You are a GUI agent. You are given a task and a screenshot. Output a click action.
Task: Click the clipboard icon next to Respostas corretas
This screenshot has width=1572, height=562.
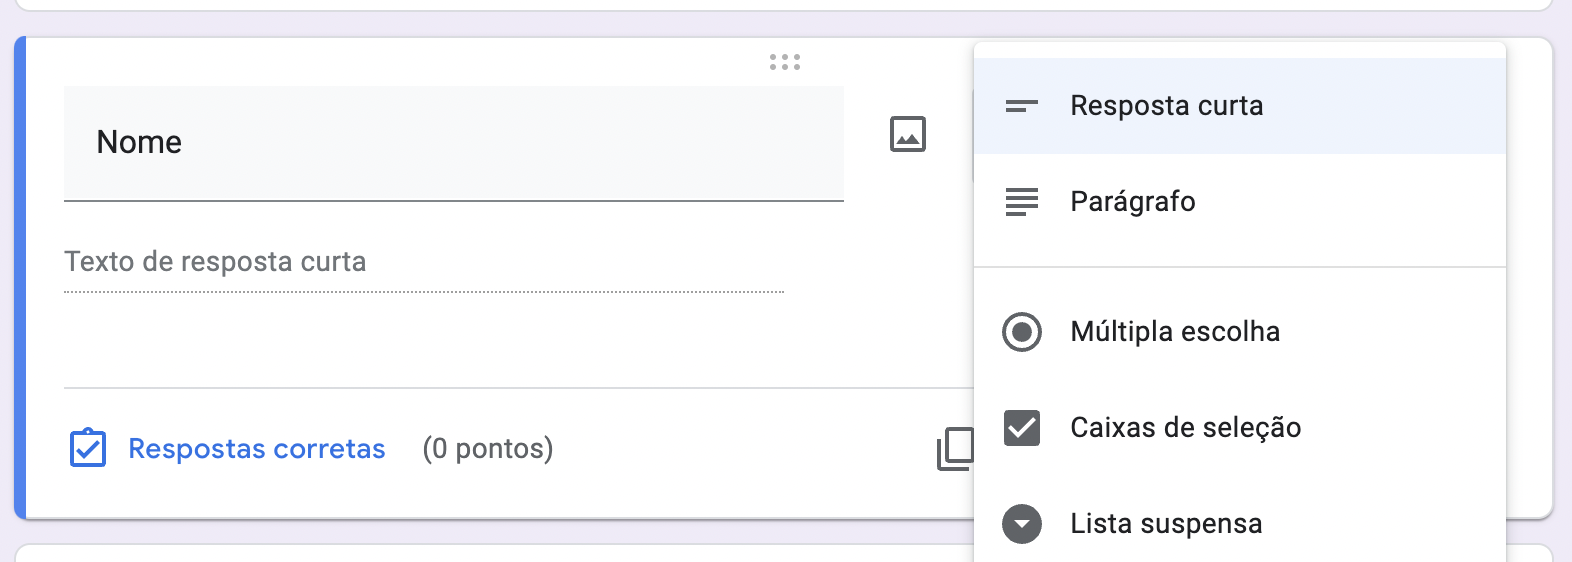click(x=88, y=449)
